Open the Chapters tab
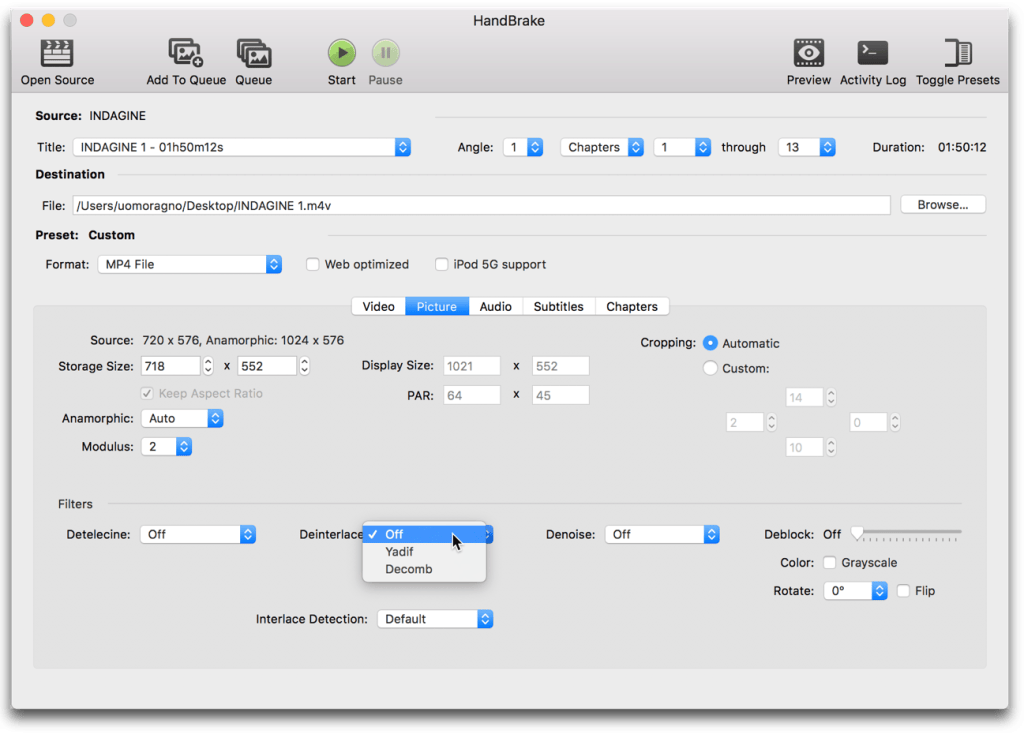Screen dimensions: 1024x734 632,306
